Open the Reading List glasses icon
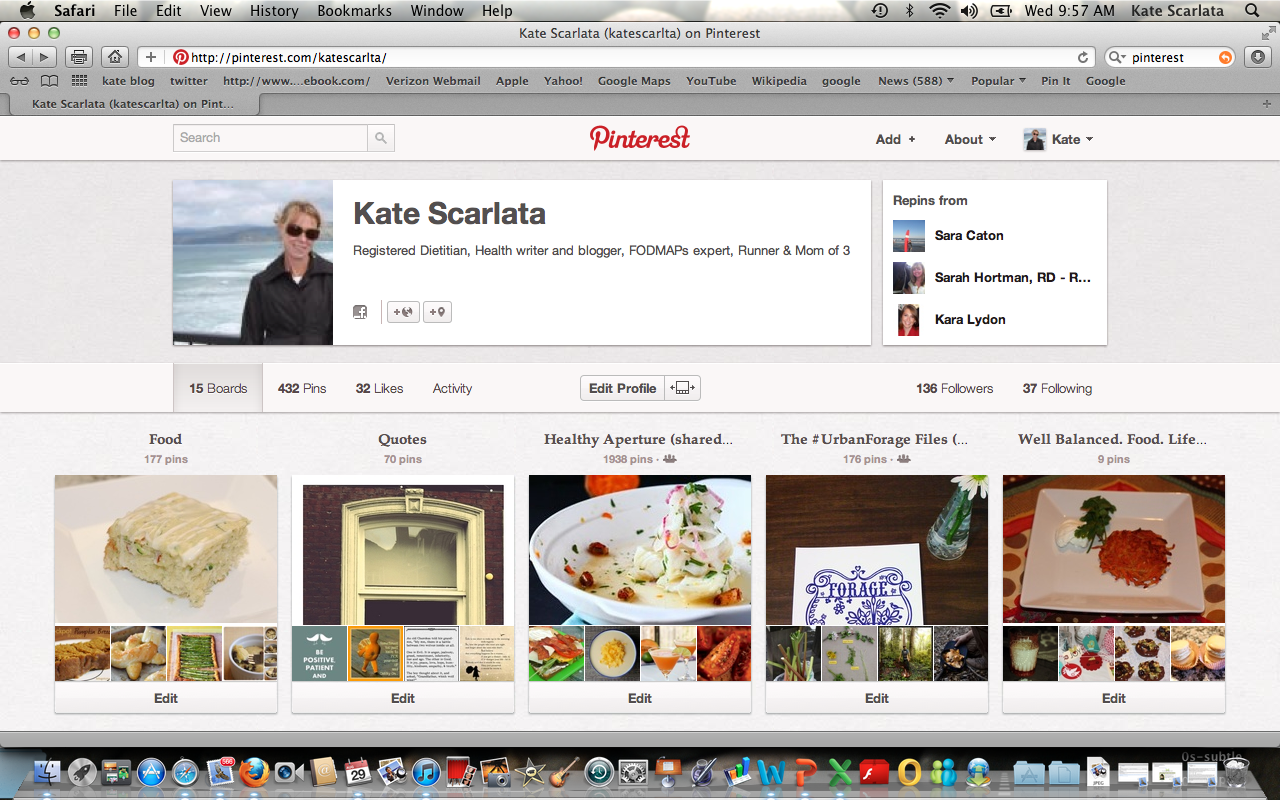This screenshot has width=1280, height=800. point(19,81)
